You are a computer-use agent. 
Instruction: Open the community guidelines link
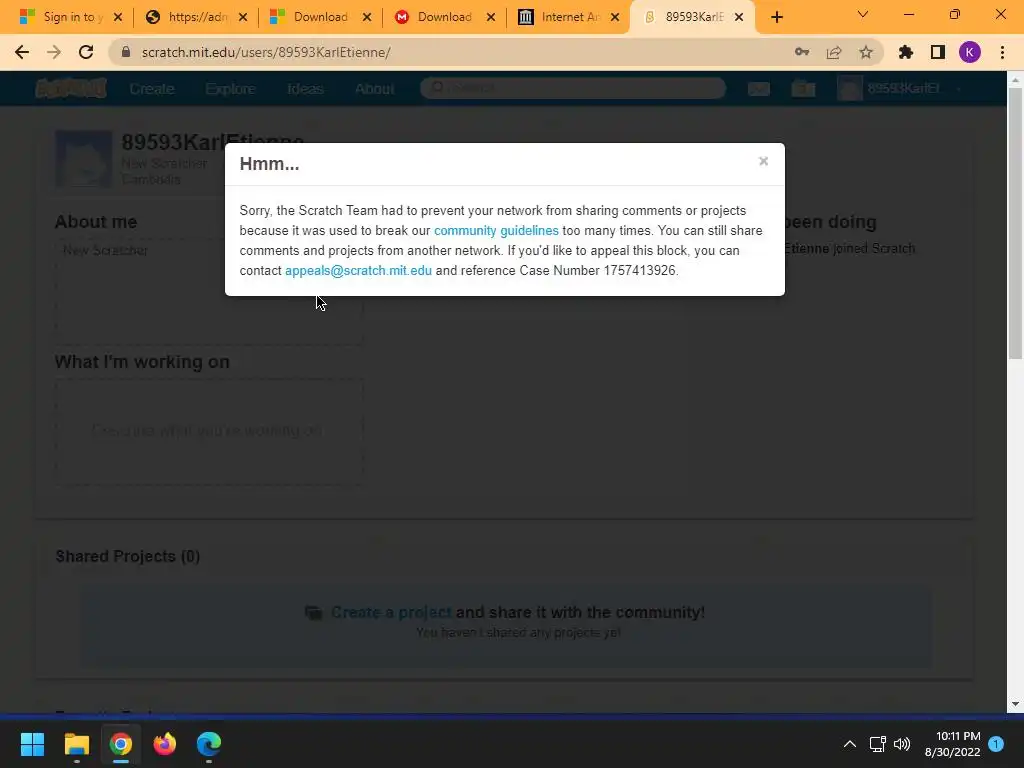click(x=496, y=231)
